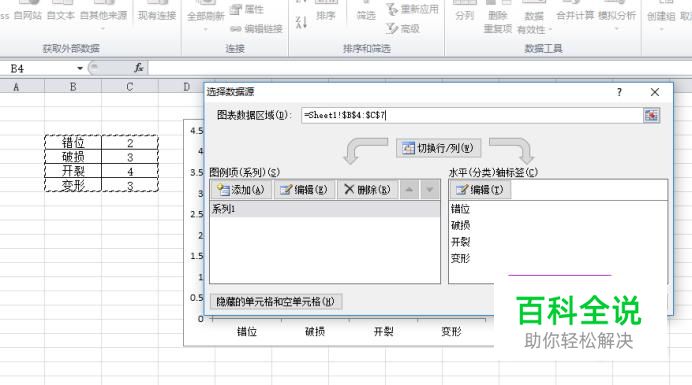
Task: Click cell containing 错位 in worksheet
Action: tap(73, 143)
